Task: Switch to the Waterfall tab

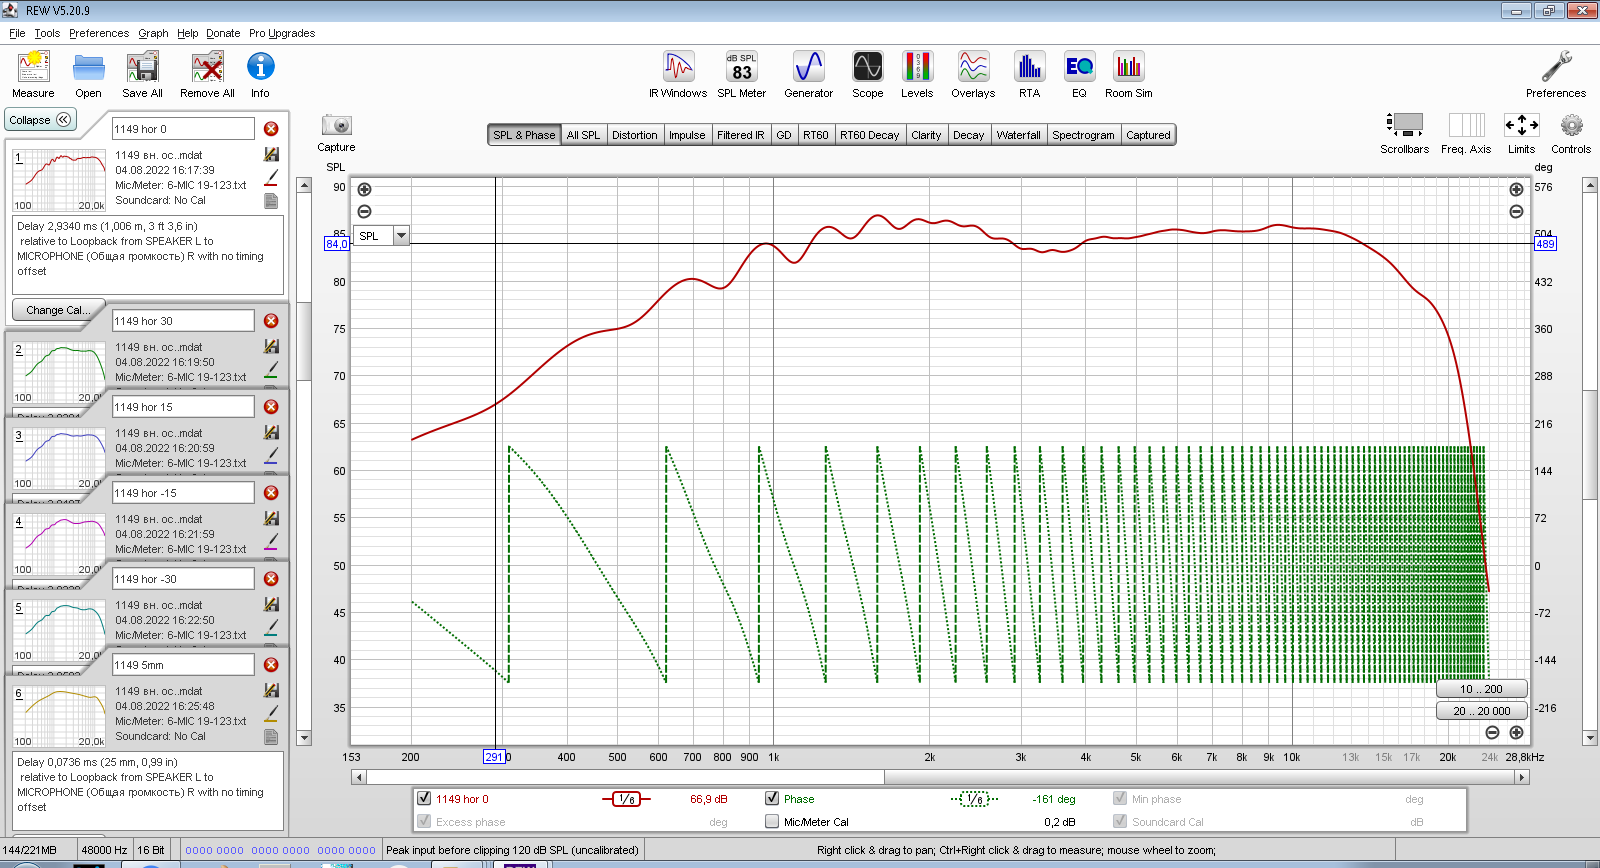Action: (x=1018, y=135)
